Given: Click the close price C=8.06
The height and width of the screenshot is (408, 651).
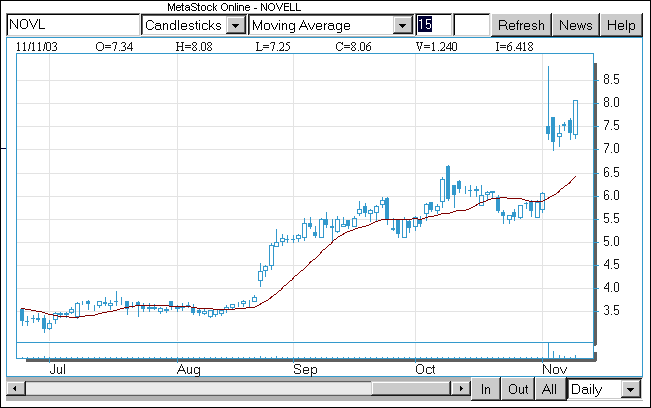Looking at the screenshot, I should pos(353,46).
